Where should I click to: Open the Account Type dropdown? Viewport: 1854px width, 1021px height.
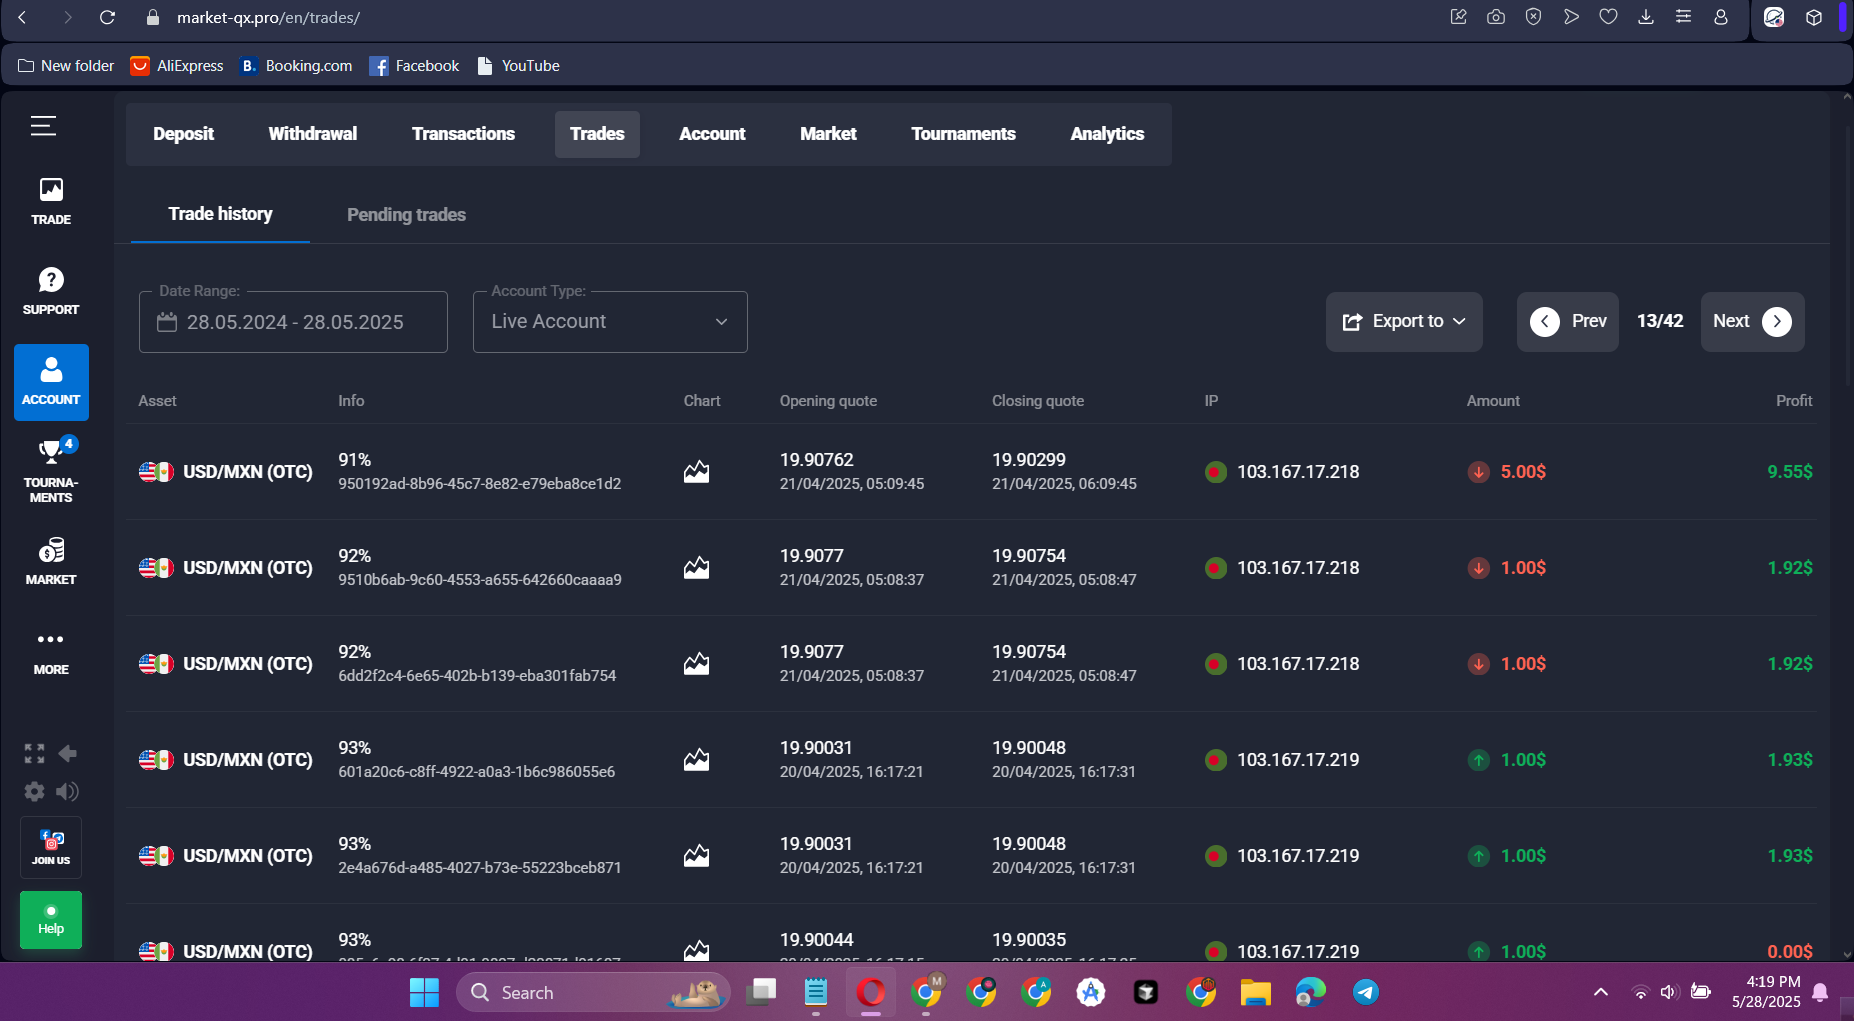click(609, 321)
